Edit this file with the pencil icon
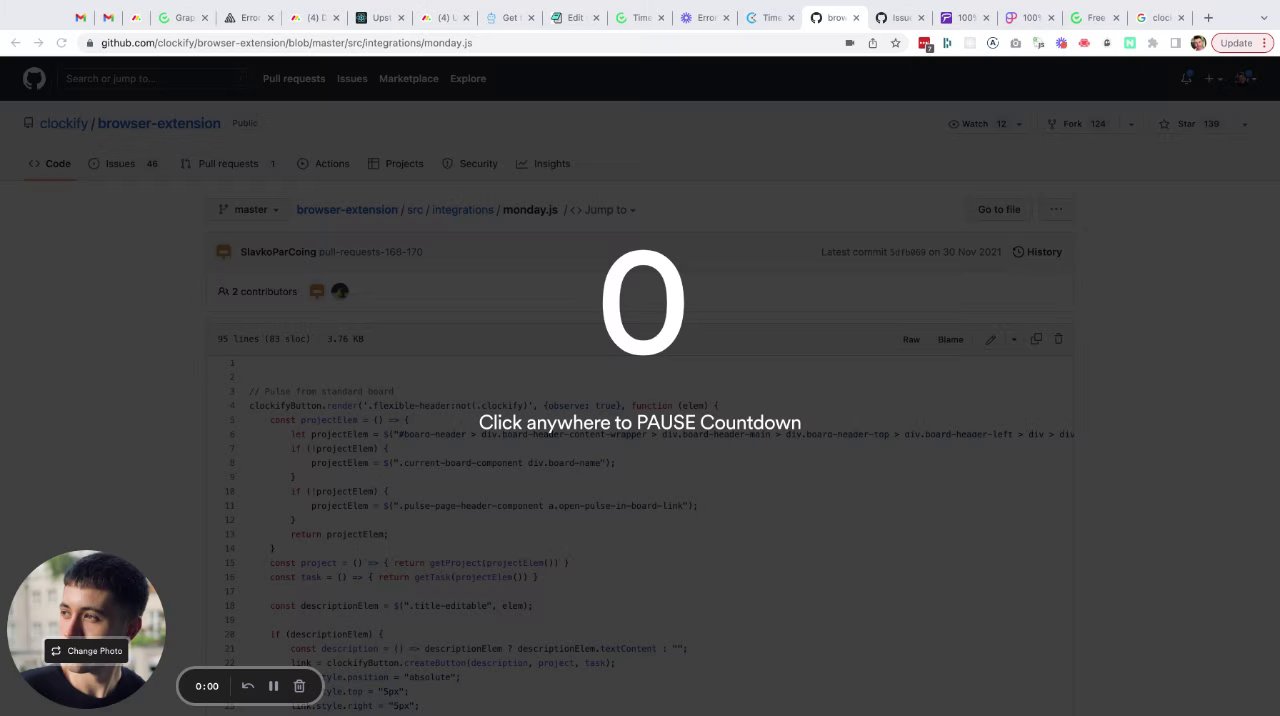1280x716 pixels. tap(990, 339)
